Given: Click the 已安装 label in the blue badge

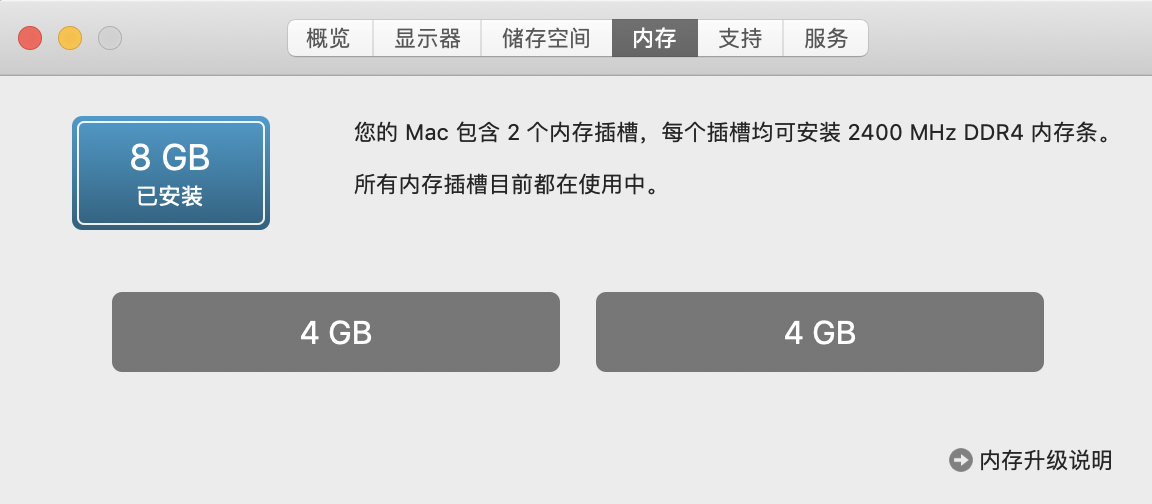Looking at the screenshot, I should (170, 196).
